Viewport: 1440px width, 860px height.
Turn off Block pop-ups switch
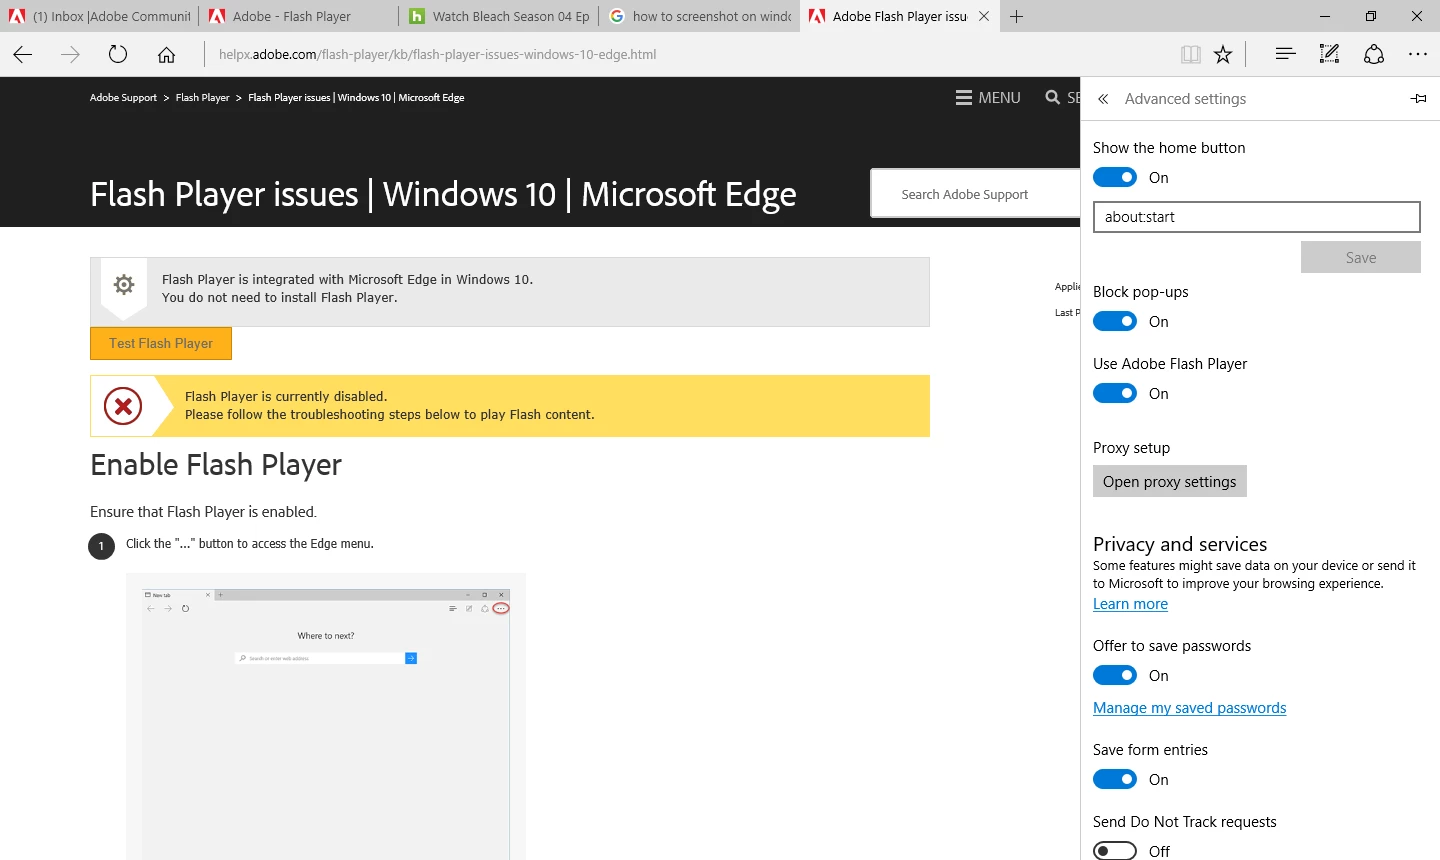1115,321
